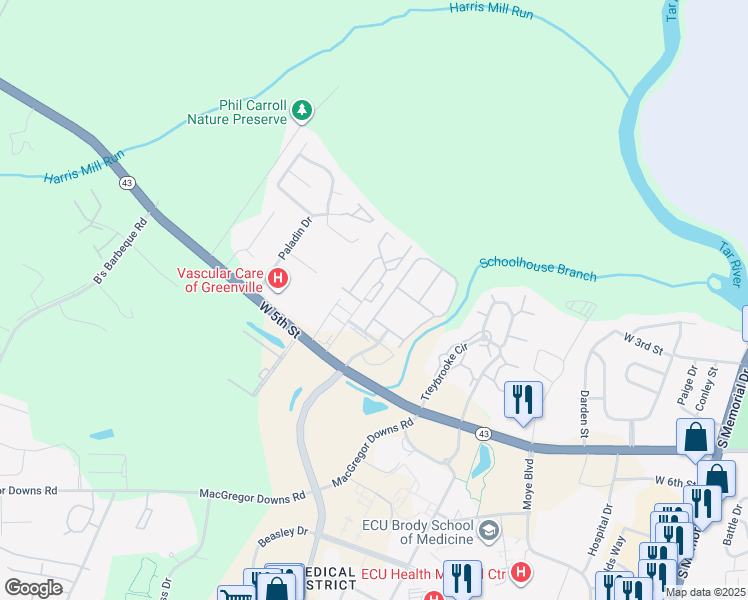Viewport: 748px width, 600px height.
Task: Open the restaurant pin near Moye Blvd
Action: 523,403
